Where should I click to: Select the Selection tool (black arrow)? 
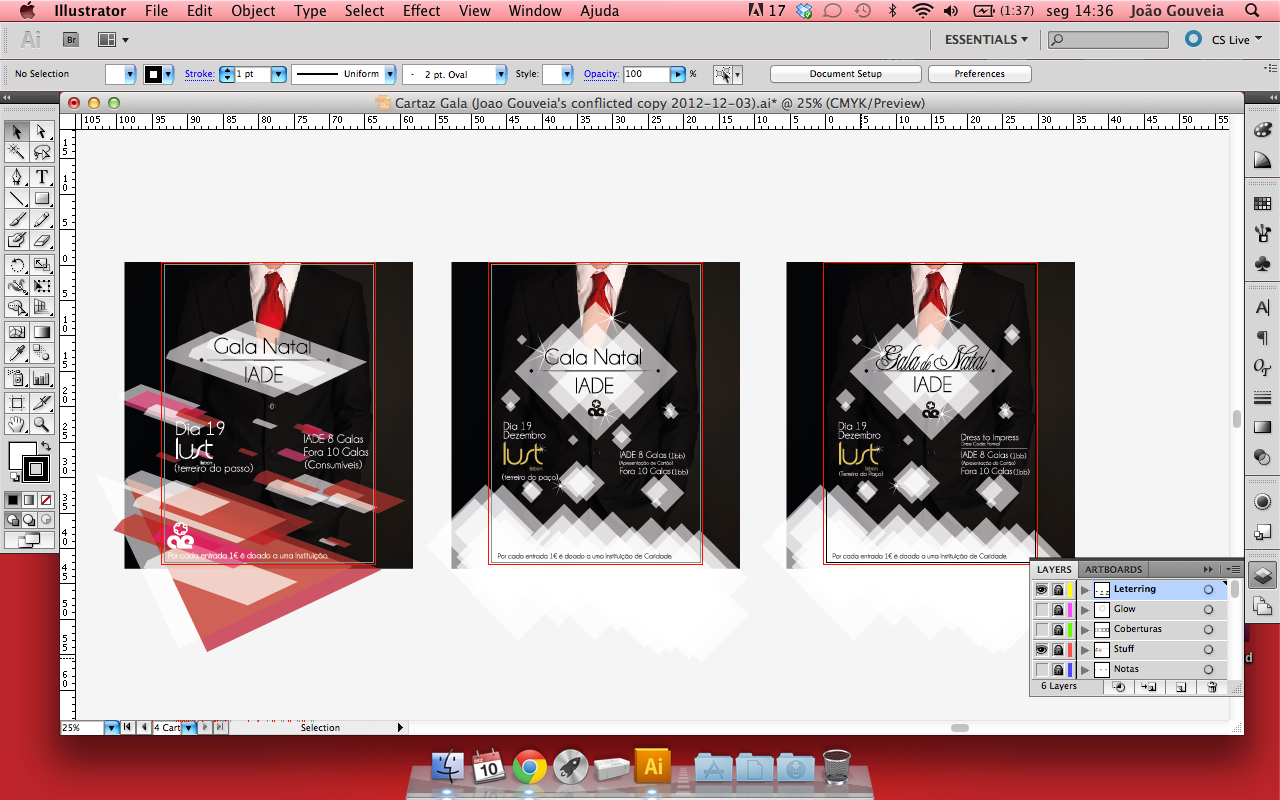pyautogui.click(x=17, y=132)
